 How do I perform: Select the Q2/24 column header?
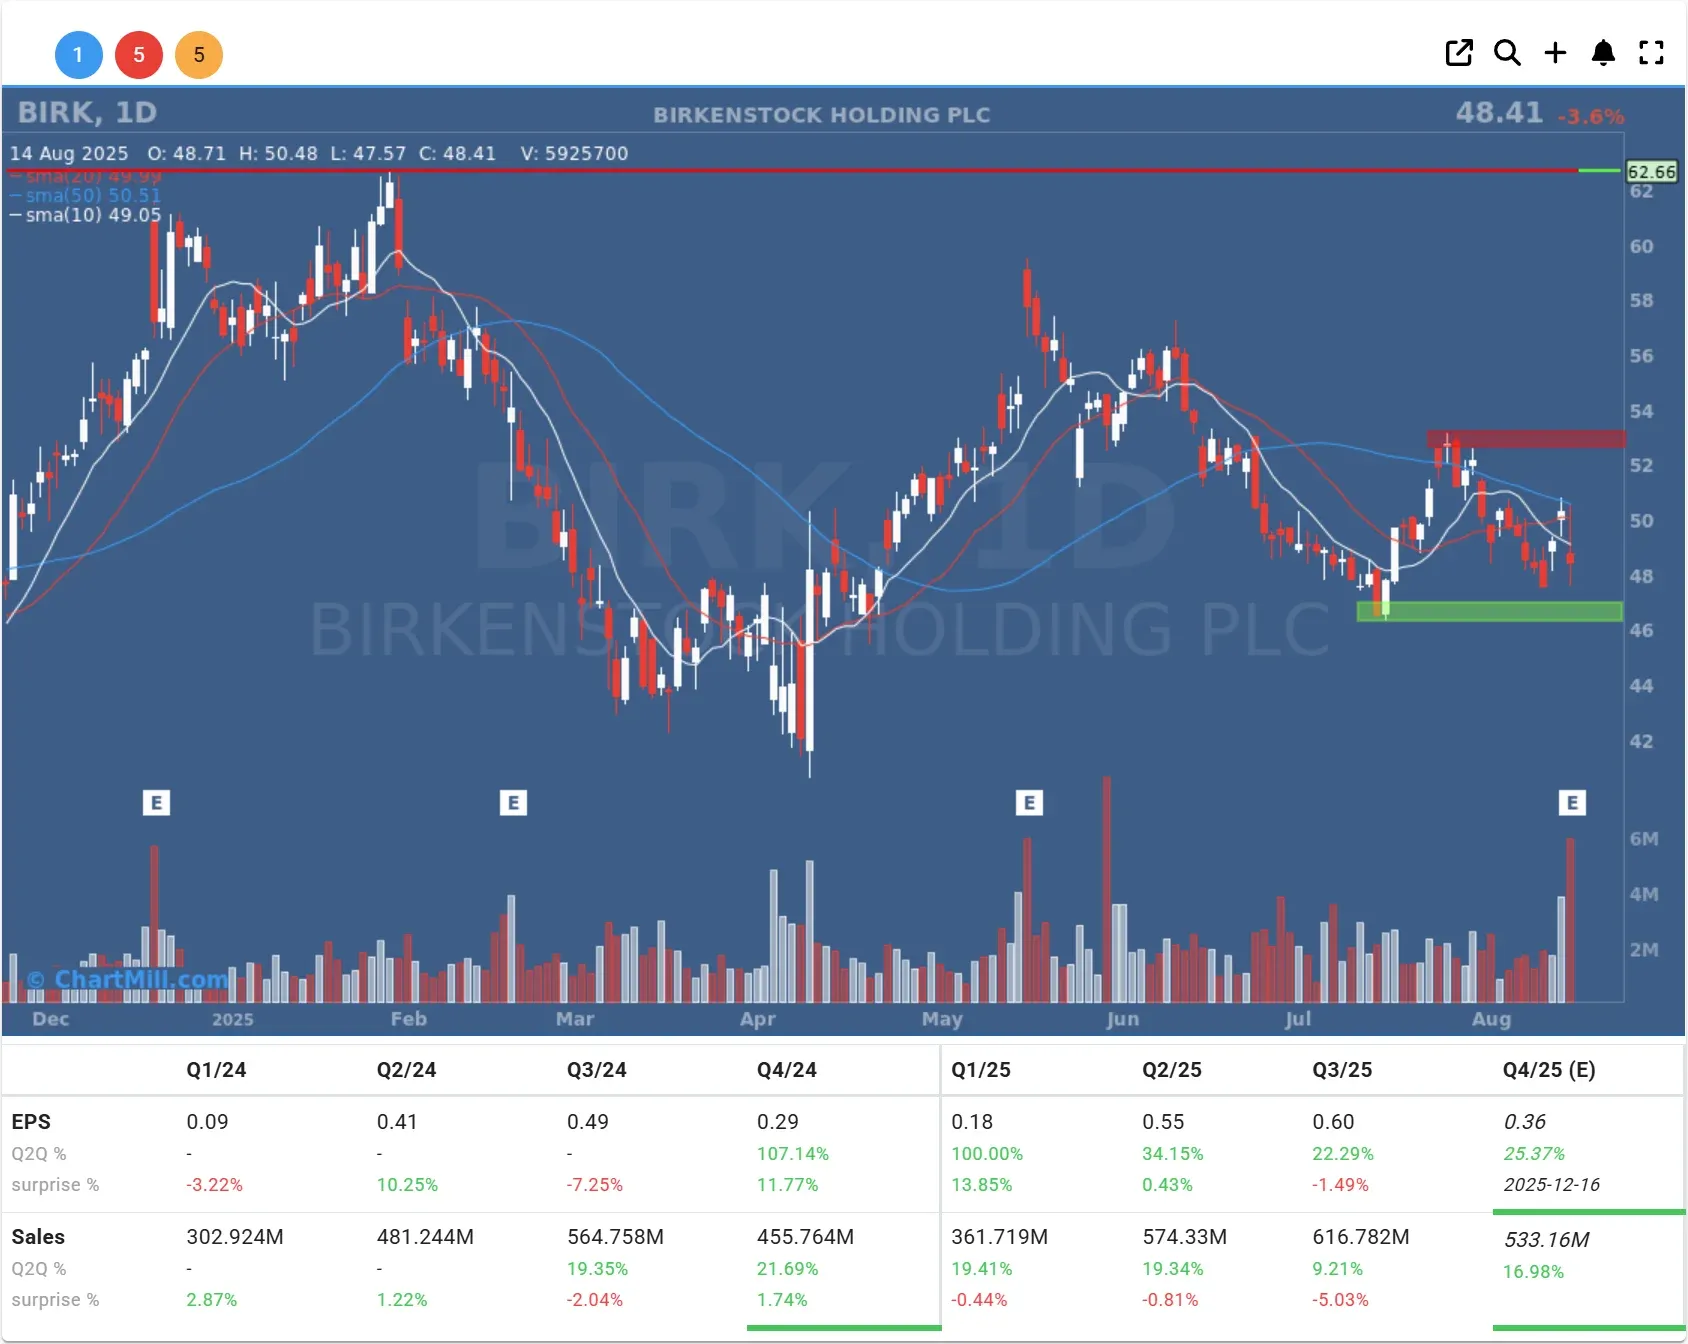(x=406, y=1070)
